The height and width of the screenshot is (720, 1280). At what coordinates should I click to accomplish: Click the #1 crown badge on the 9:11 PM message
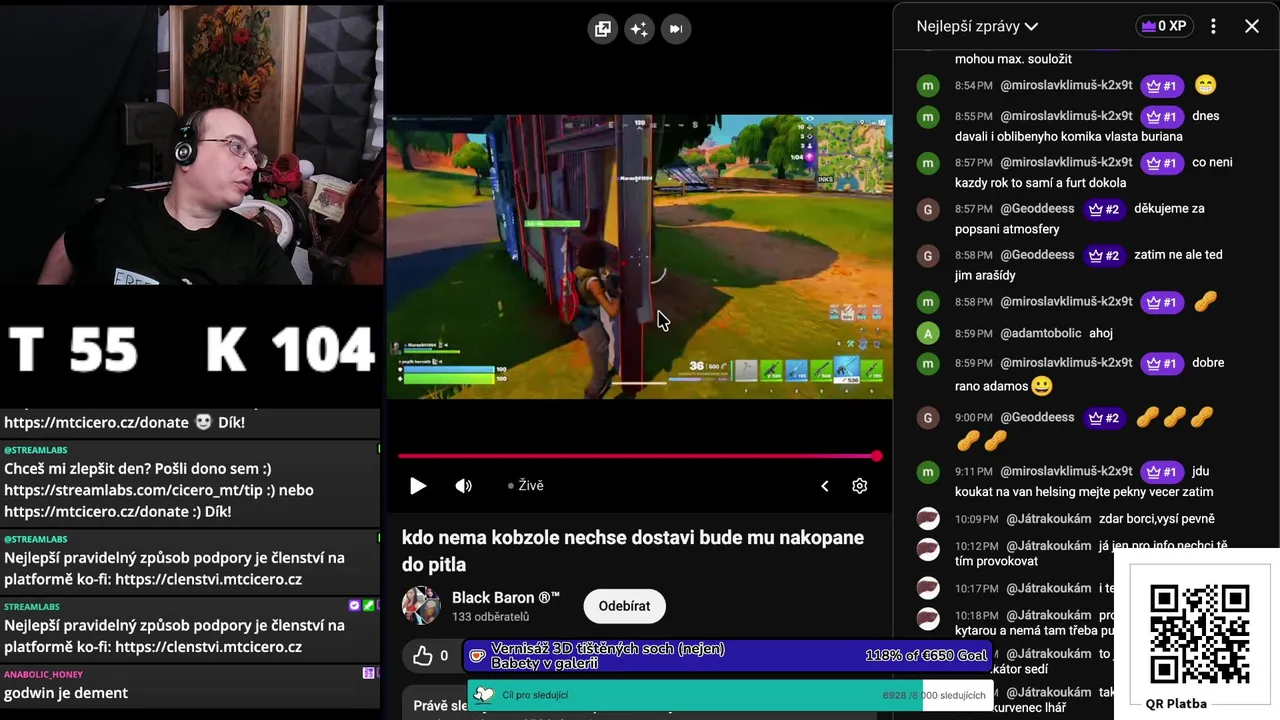pos(1162,472)
